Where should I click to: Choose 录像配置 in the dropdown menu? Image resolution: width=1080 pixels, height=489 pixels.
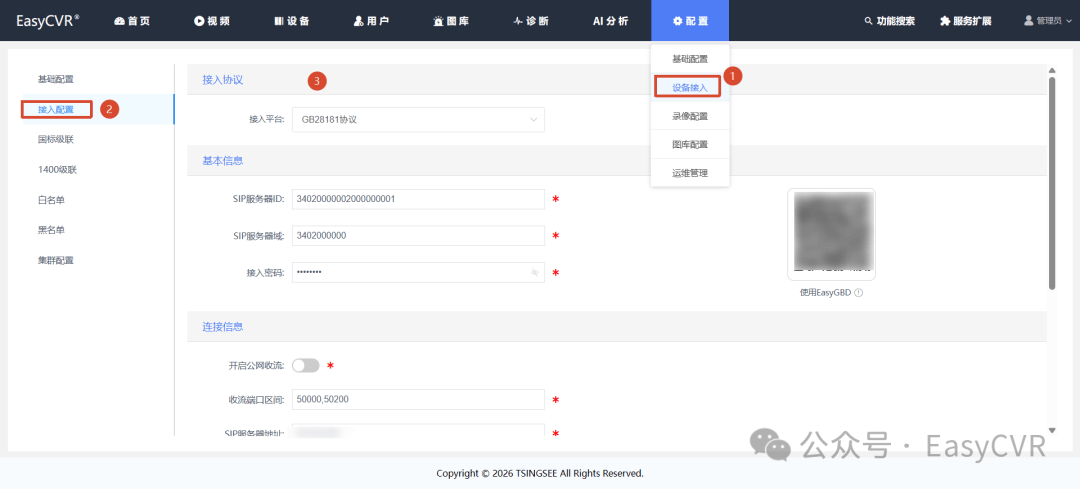click(690, 116)
